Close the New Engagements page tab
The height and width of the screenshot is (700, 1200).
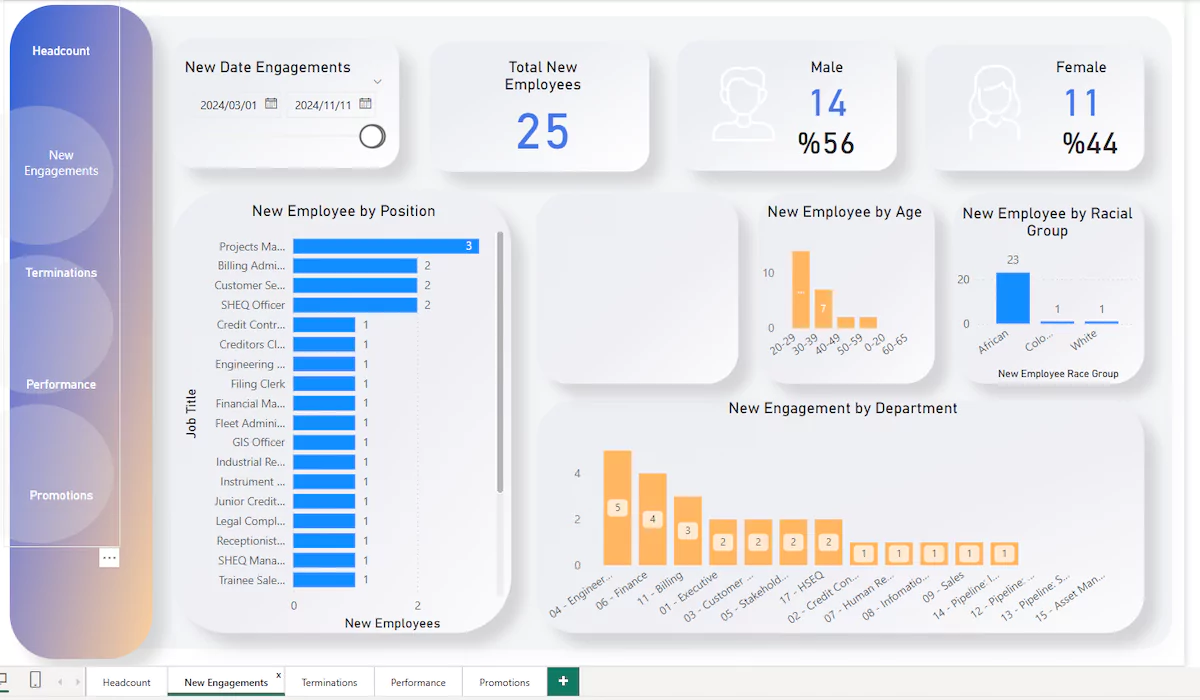coord(278,676)
